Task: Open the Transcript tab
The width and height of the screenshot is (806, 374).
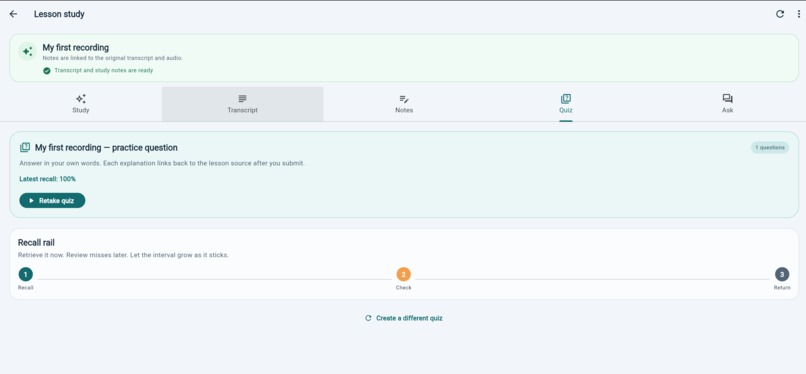Action: [242, 104]
